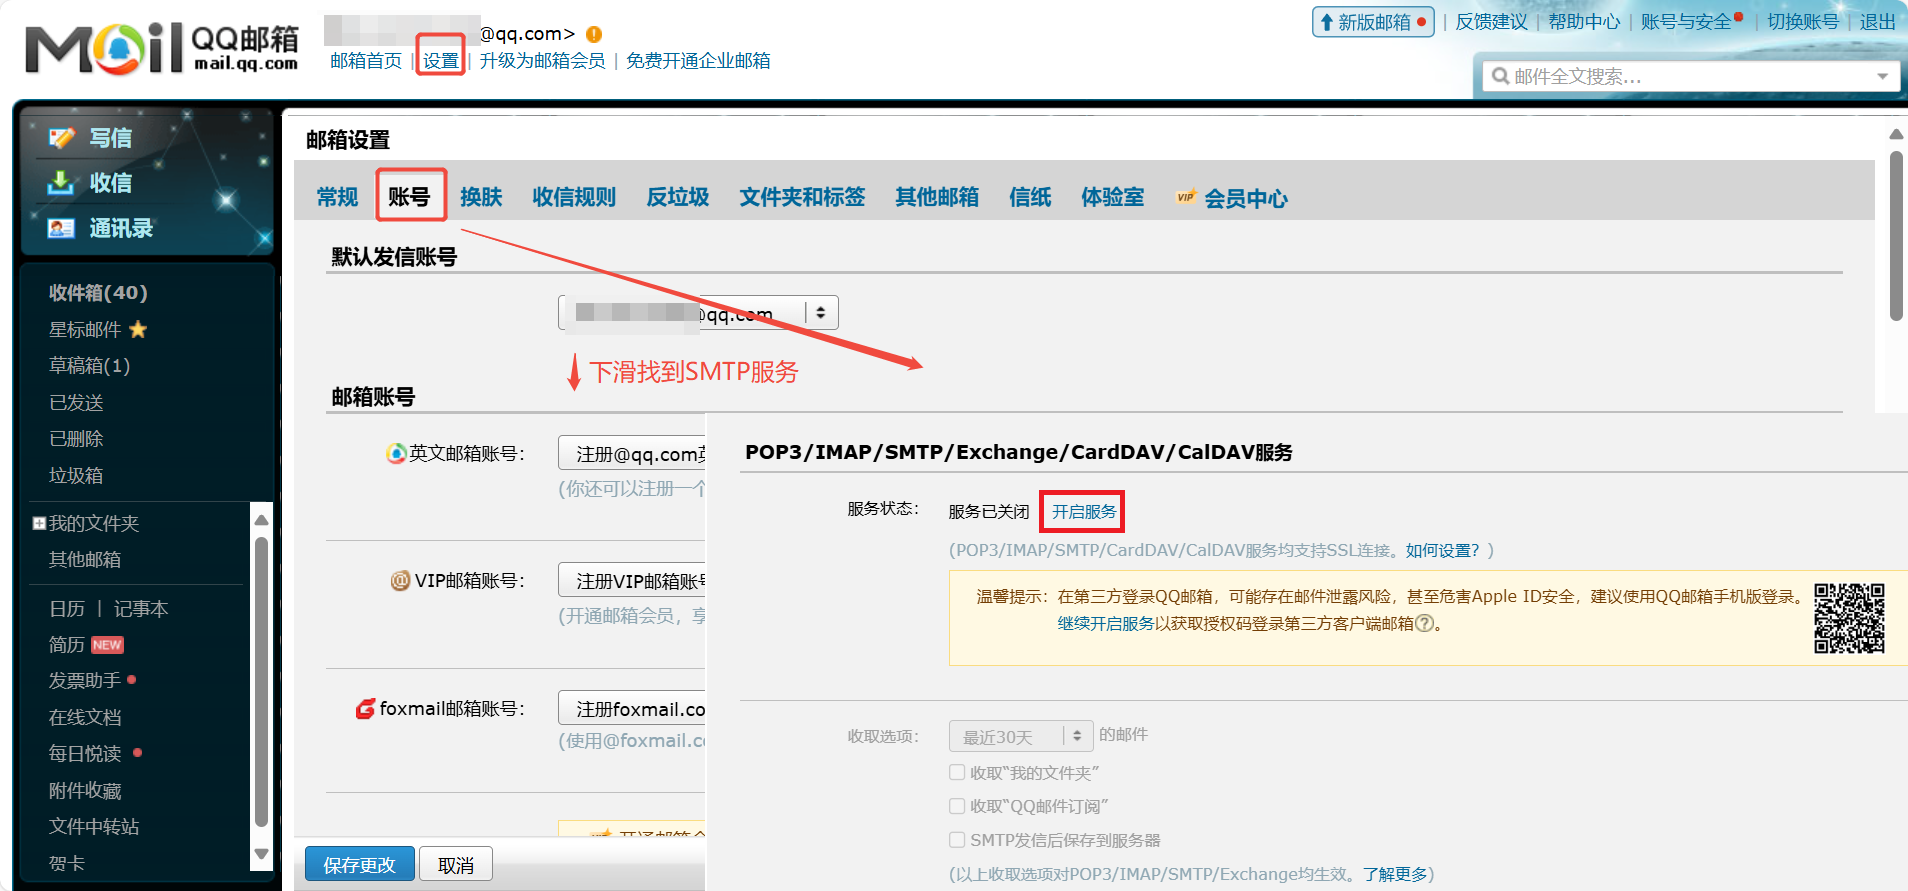This screenshot has height=891, width=1908.
Task: Click the 切换账号 link
Action: 1803,22
